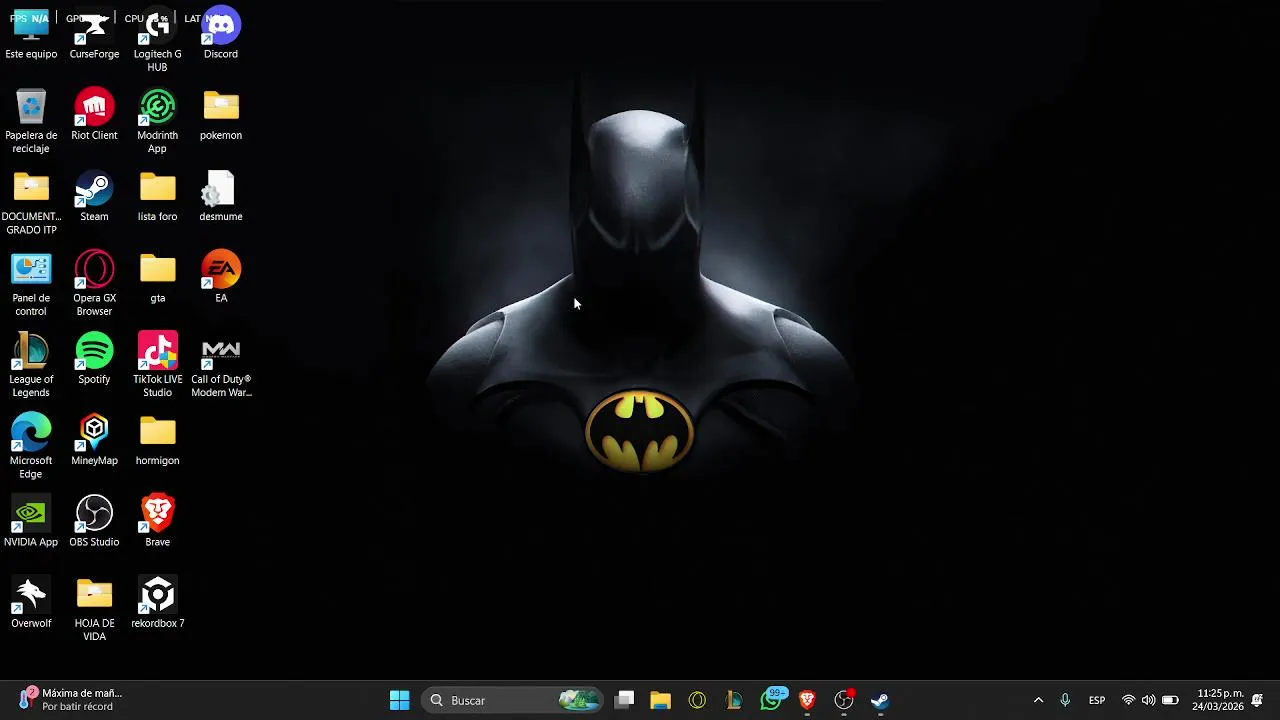Select the TikTok LIVE Studio shortcut
The image size is (1280, 720).
click(x=157, y=366)
